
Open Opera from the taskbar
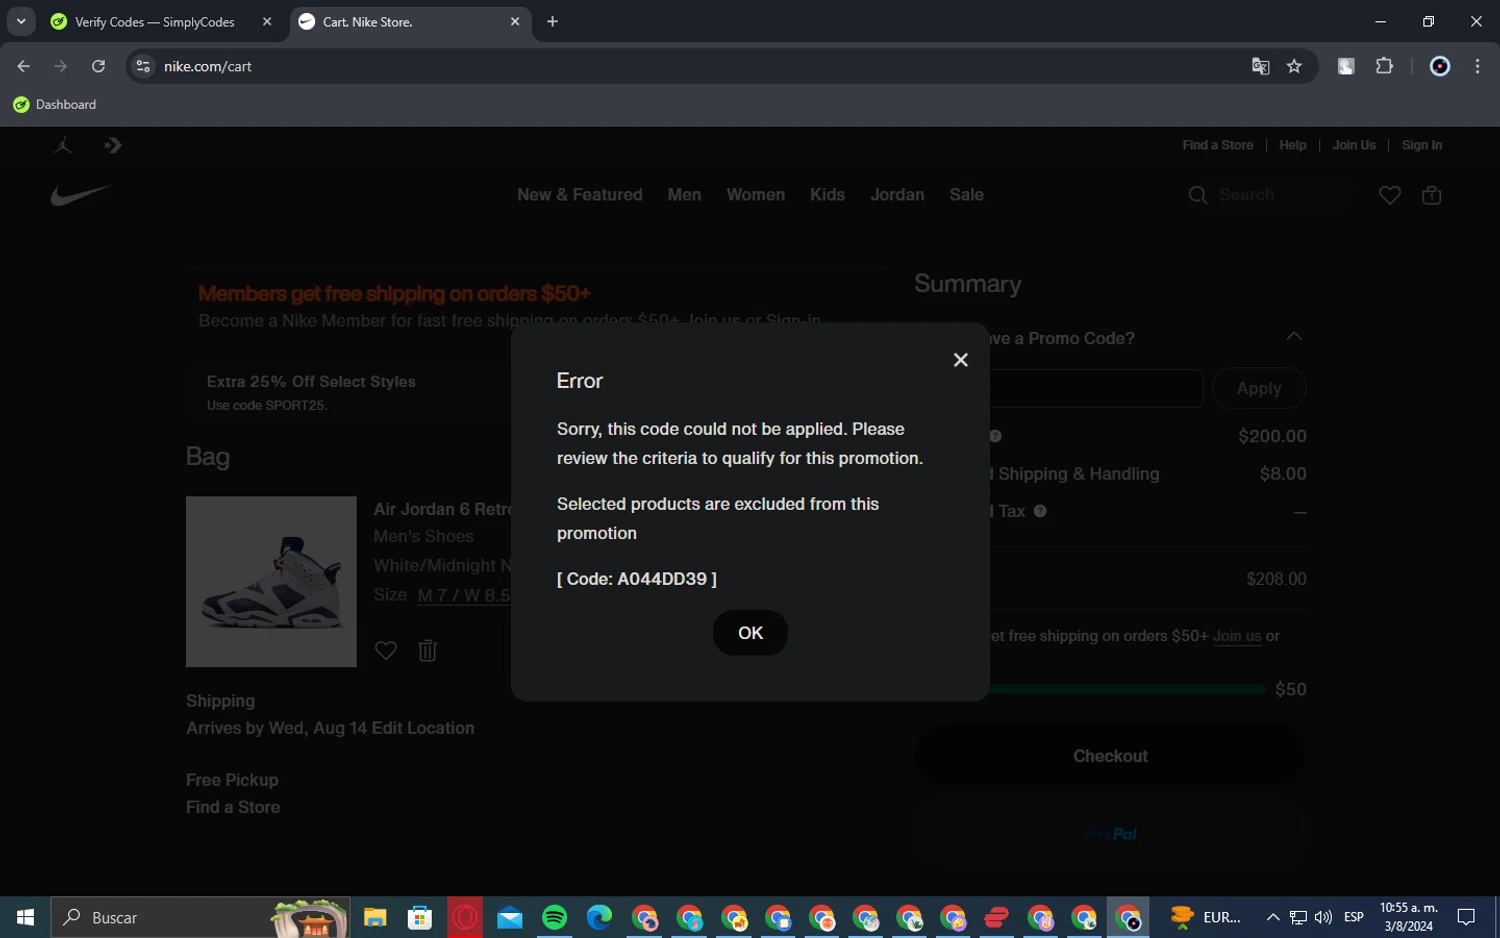coord(465,917)
